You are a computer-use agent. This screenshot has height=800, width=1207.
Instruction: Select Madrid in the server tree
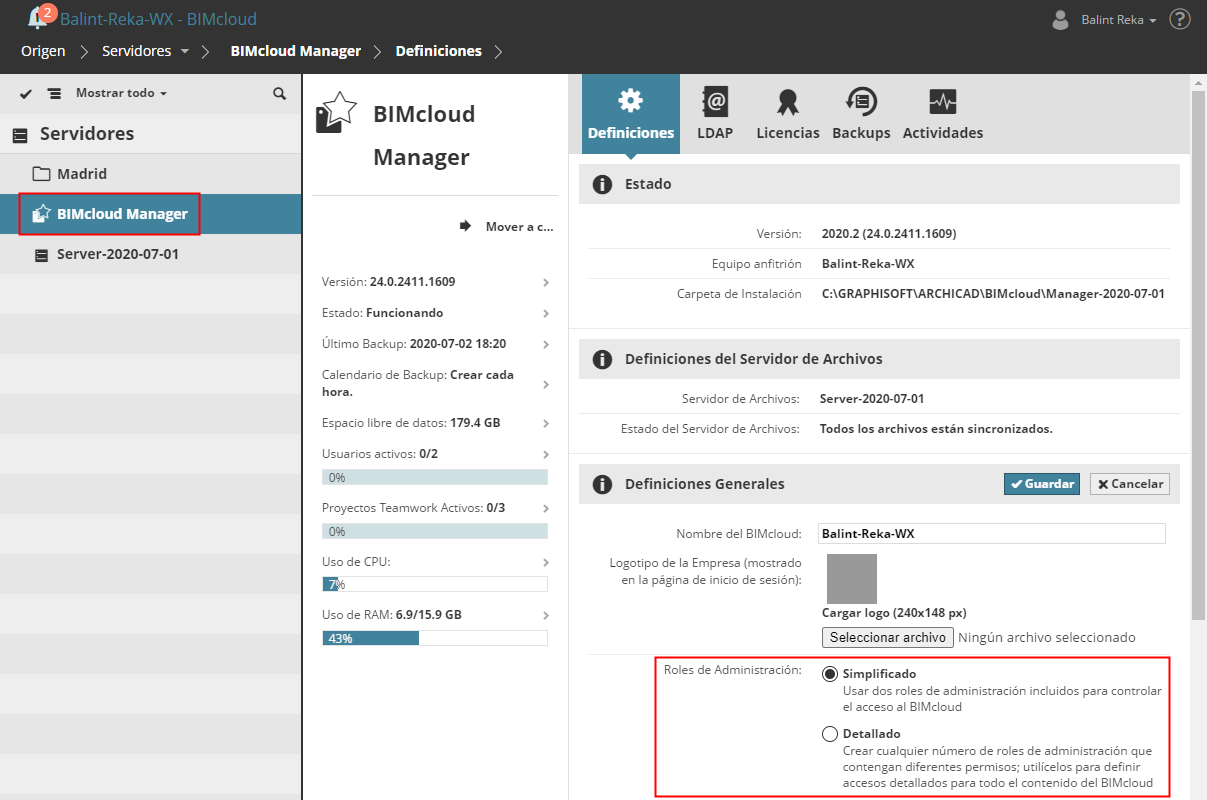click(x=150, y=174)
